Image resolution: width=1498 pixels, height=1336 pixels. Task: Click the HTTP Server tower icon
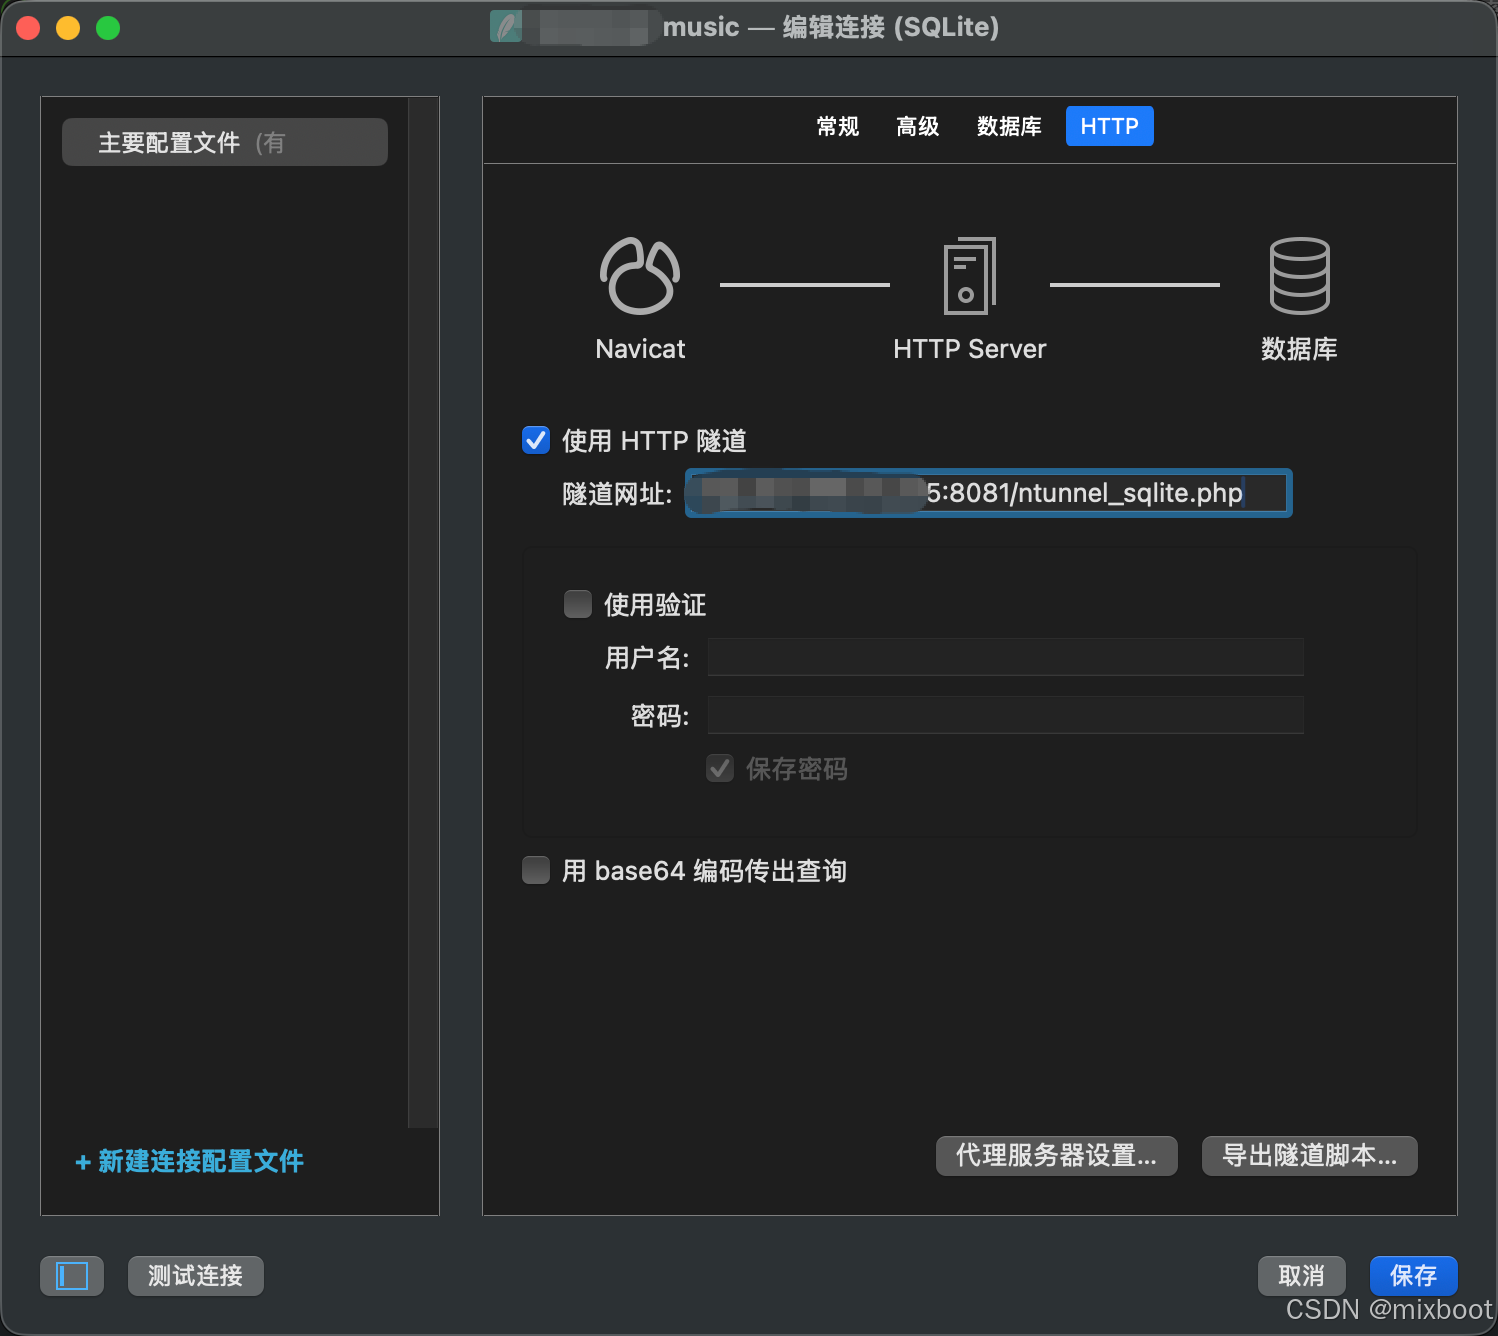pyautogui.click(x=970, y=276)
